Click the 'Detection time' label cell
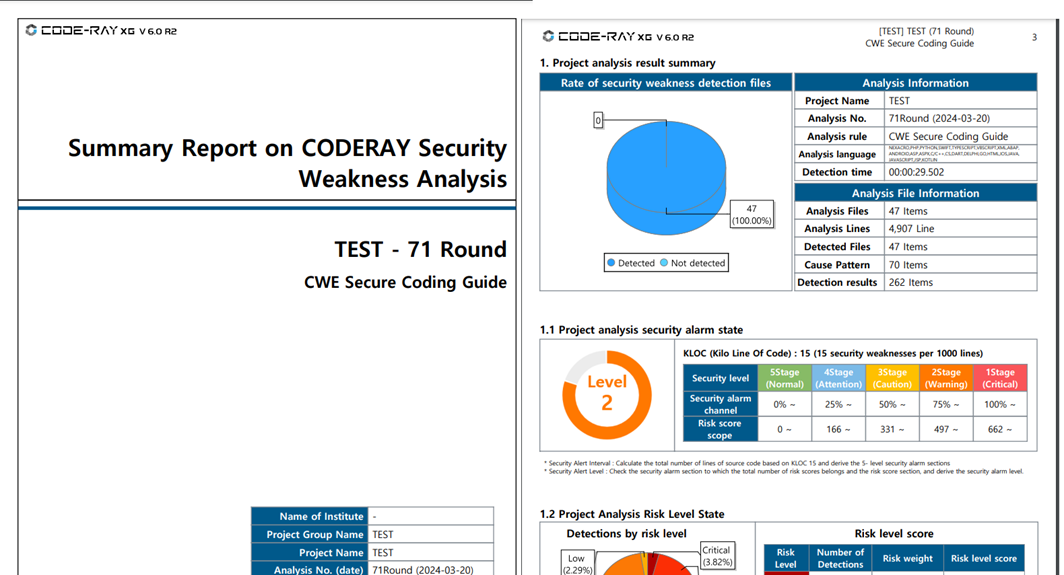 (x=839, y=172)
